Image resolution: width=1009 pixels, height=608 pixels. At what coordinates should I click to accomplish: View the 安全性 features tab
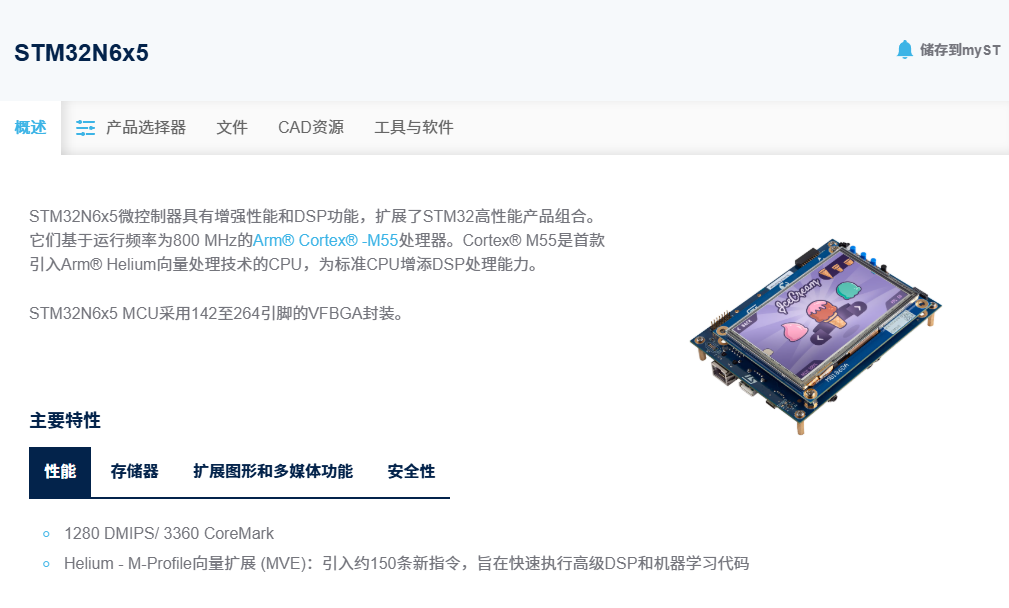click(x=411, y=472)
